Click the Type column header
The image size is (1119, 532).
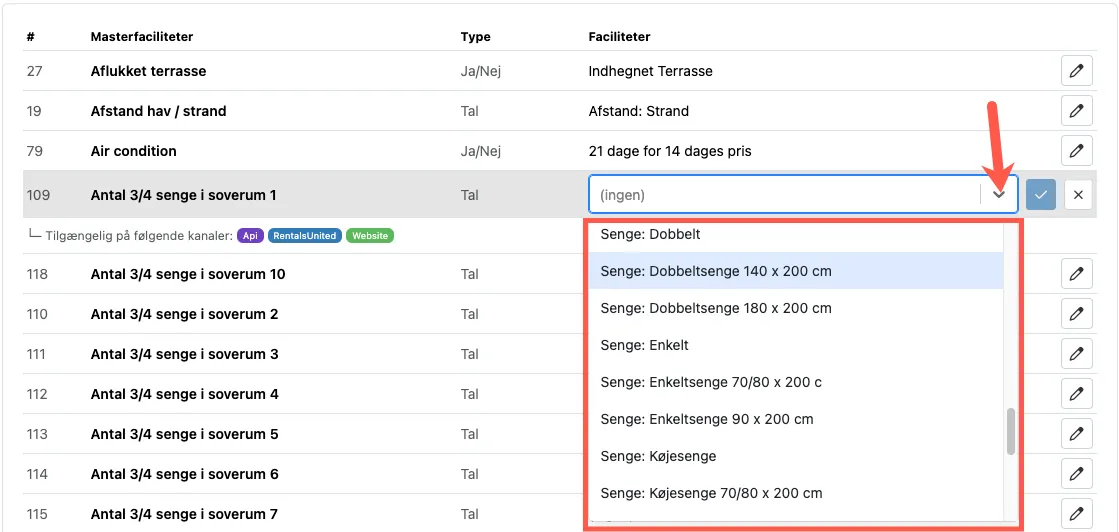click(475, 36)
